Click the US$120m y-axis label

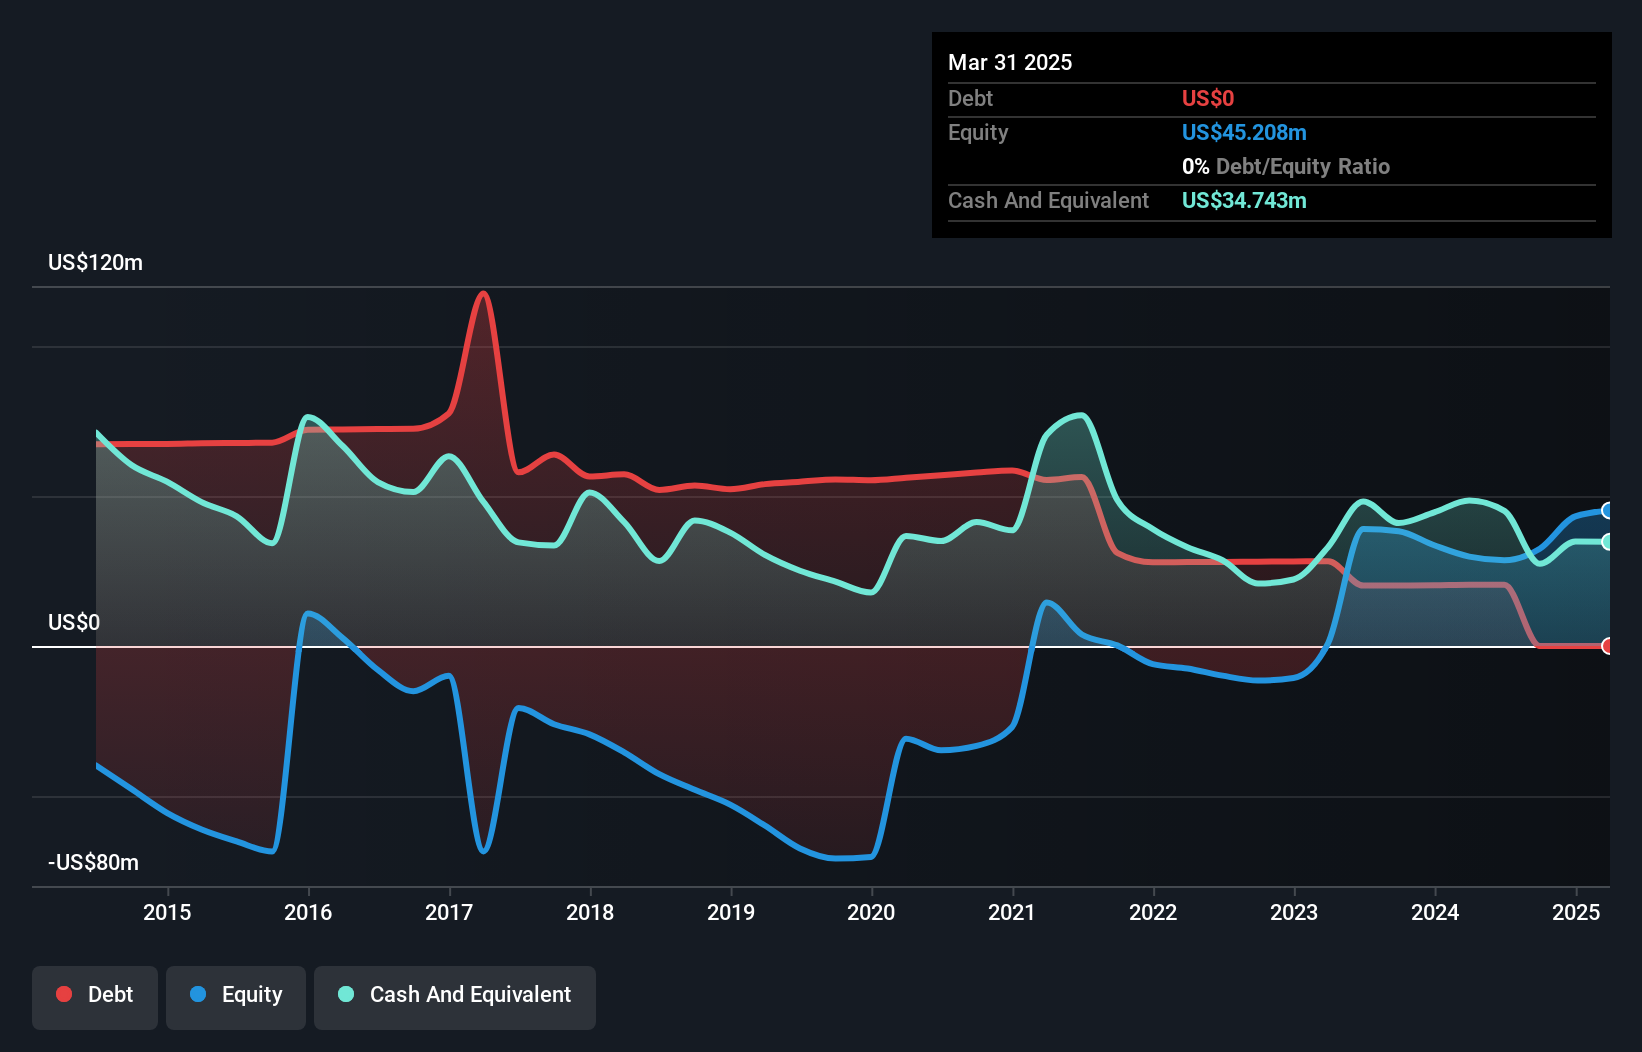tap(95, 263)
